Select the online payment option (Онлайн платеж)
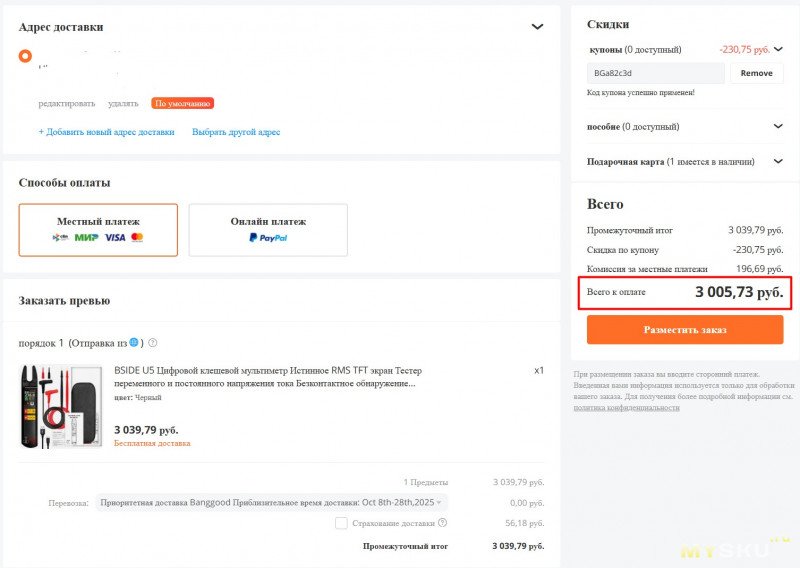 (x=268, y=230)
